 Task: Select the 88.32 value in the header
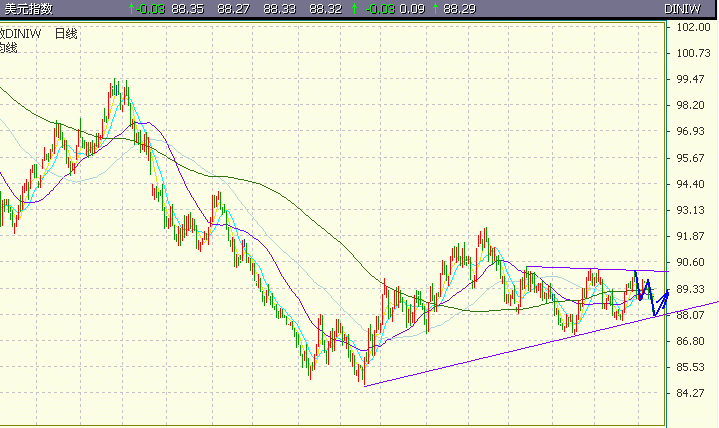pyautogui.click(x=326, y=9)
